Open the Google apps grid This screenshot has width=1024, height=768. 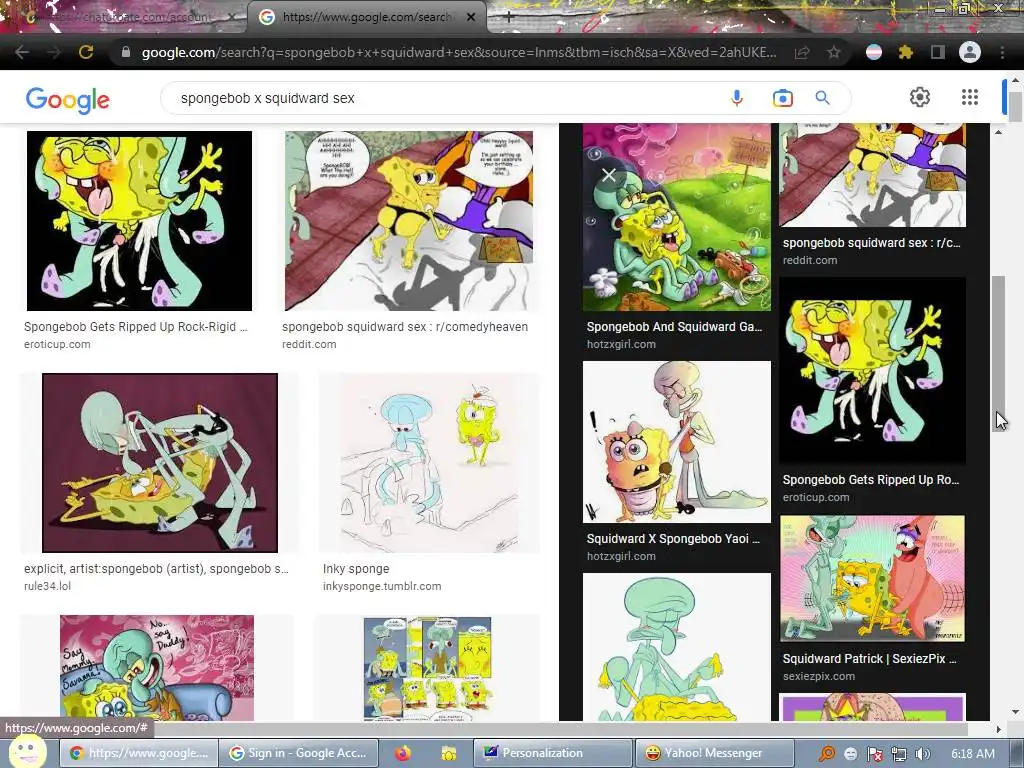pos(970,97)
